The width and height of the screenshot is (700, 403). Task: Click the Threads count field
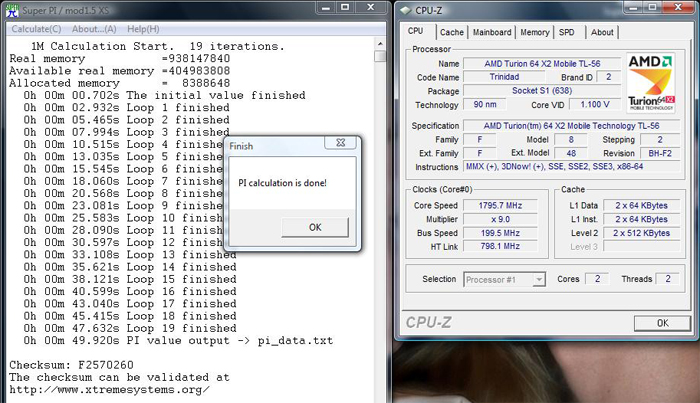668,279
